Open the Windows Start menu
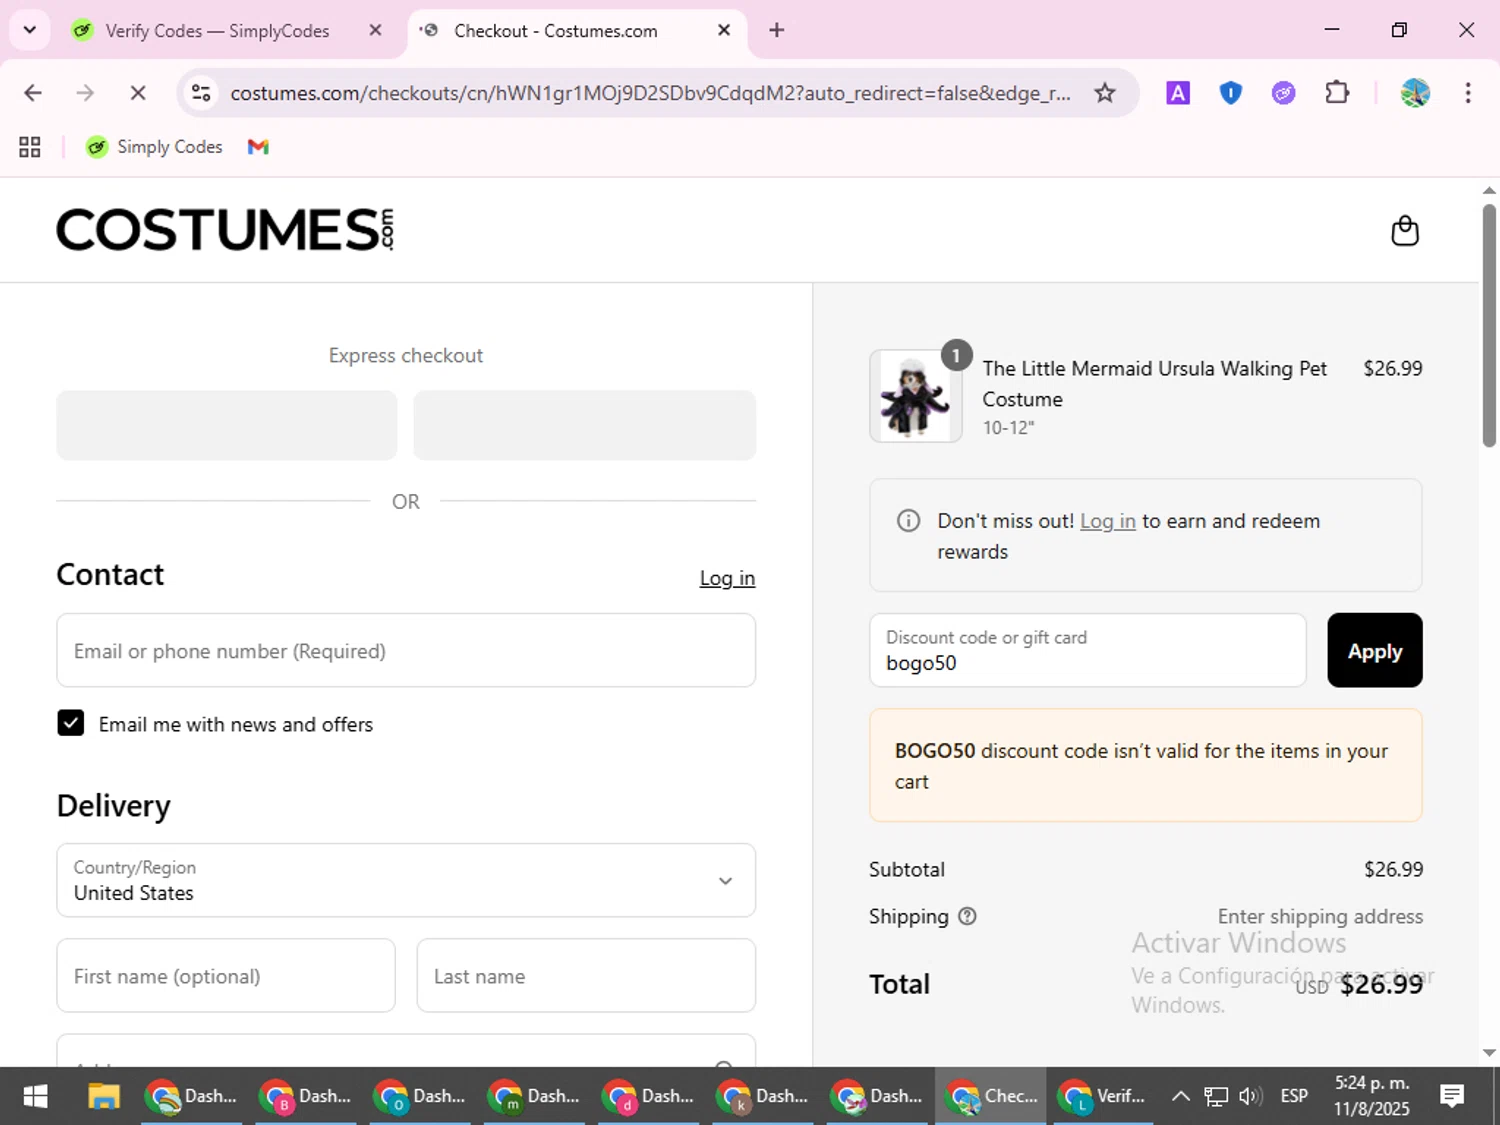The width and height of the screenshot is (1500, 1125). pyautogui.click(x=35, y=1096)
